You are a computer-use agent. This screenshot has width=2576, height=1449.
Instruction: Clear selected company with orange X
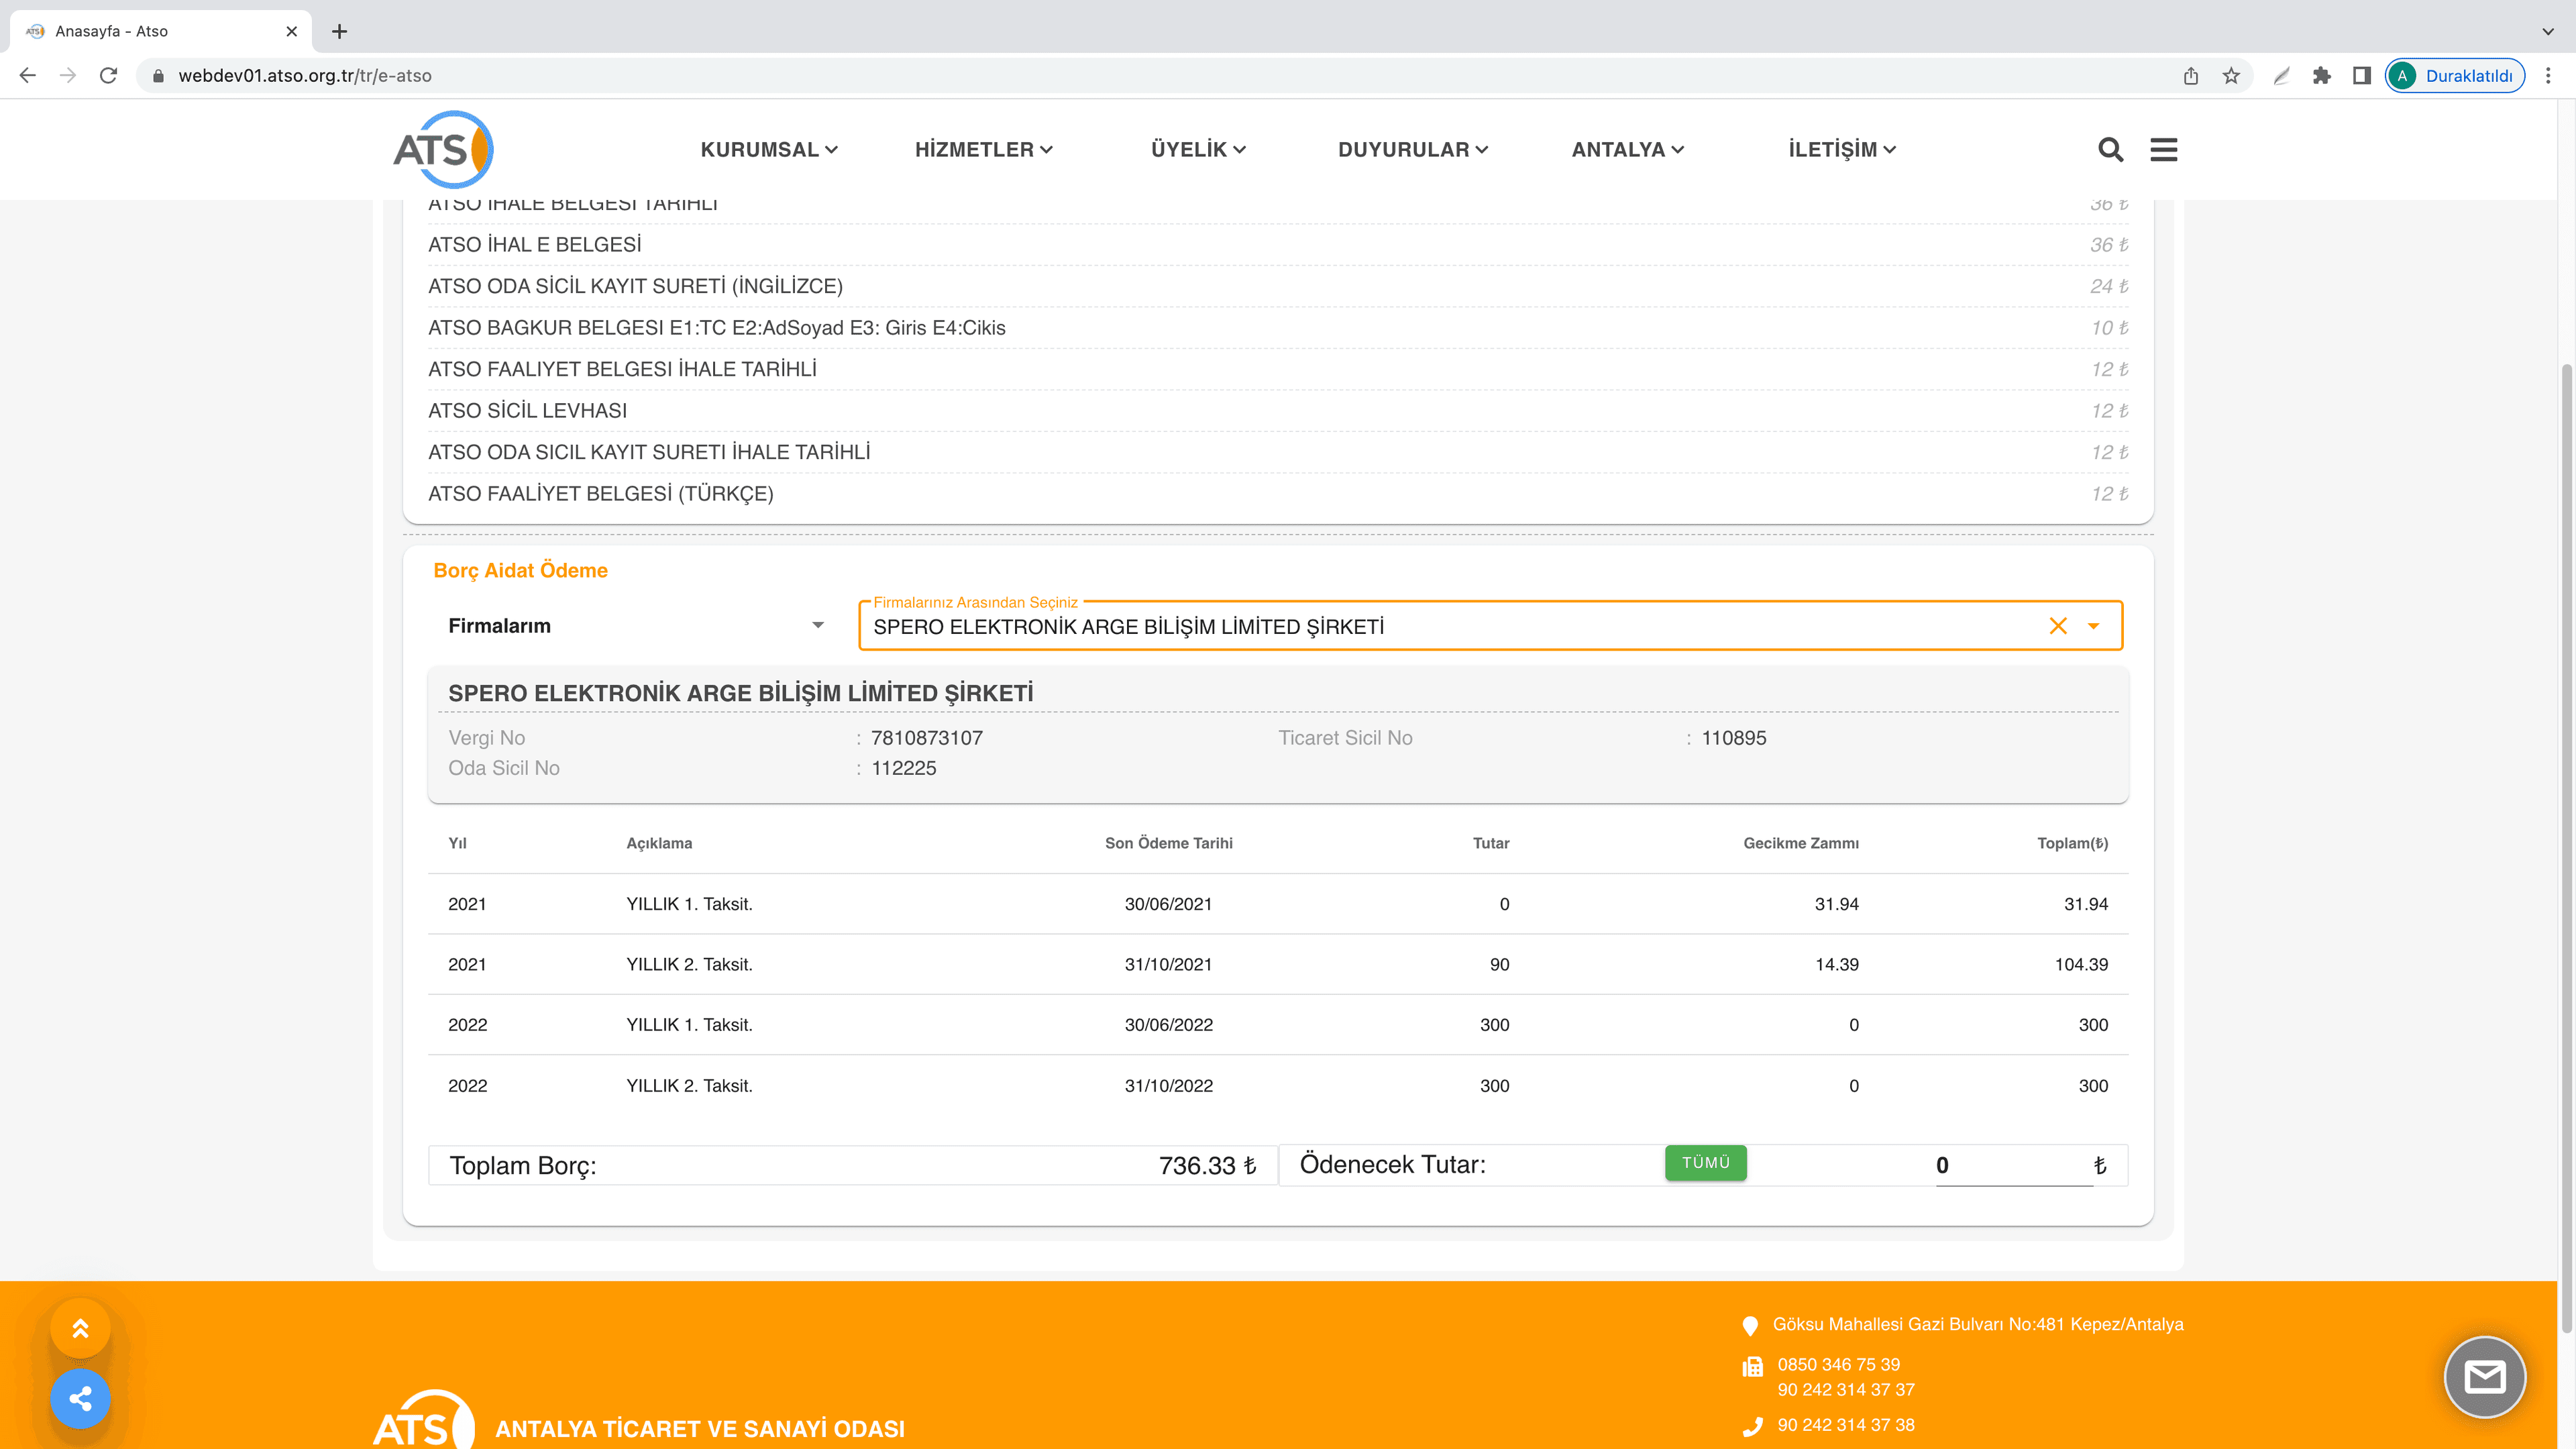click(2058, 626)
